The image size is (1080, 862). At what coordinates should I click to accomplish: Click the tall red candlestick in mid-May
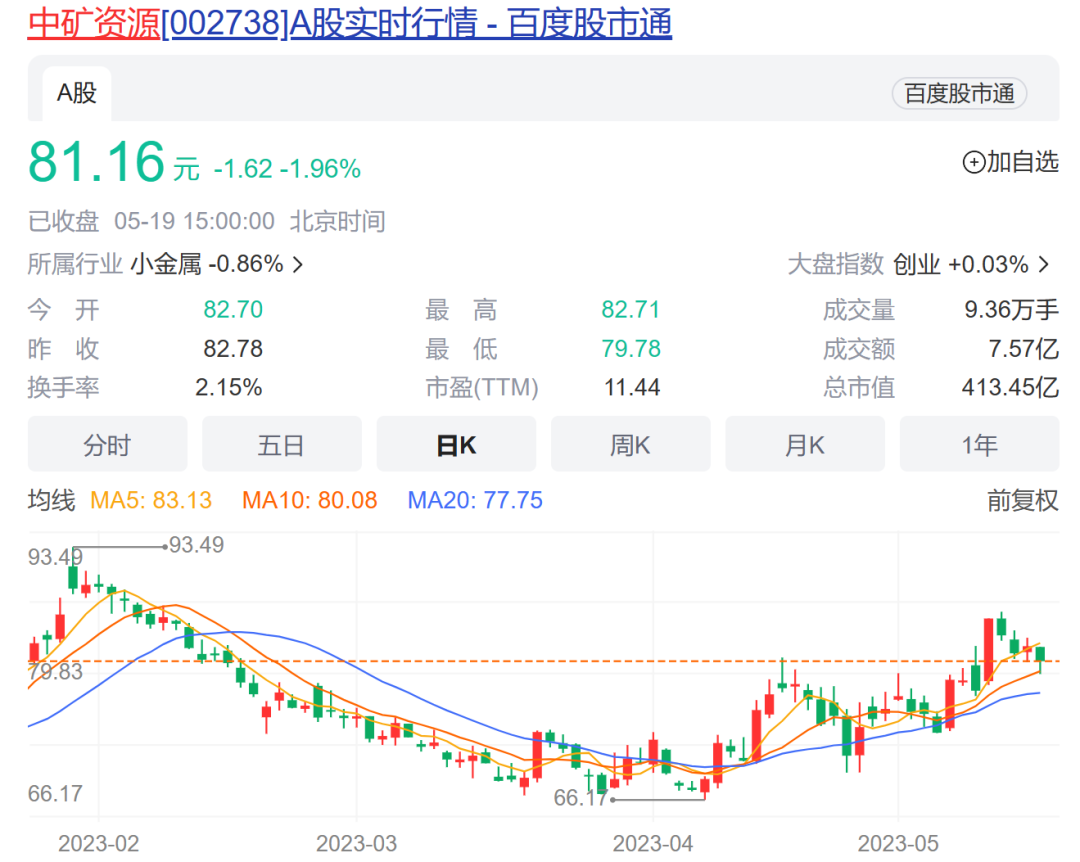click(x=988, y=650)
